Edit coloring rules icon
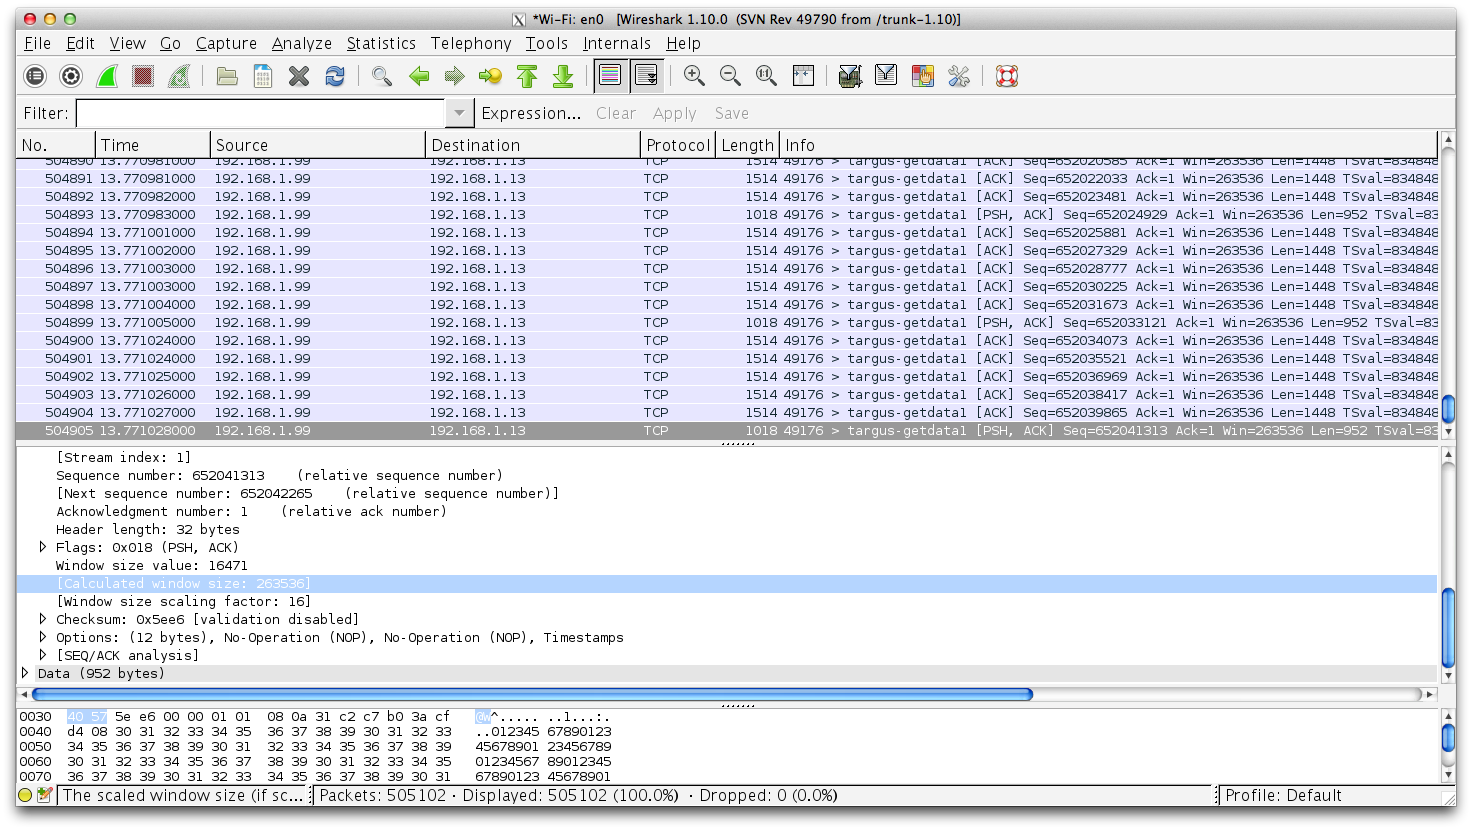Image resolution: width=1472 pixels, height=830 pixels. click(922, 76)
